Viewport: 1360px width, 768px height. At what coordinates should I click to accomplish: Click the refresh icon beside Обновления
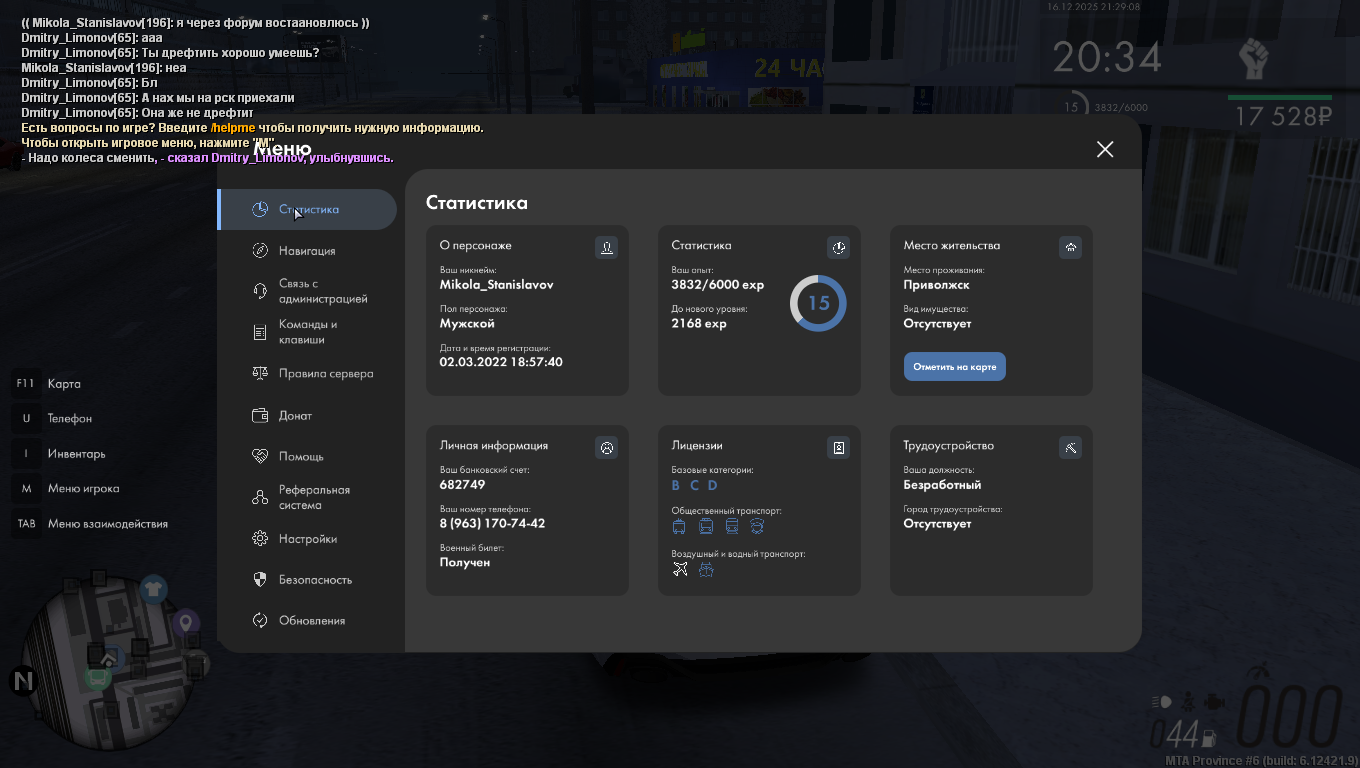pos(260,620)
